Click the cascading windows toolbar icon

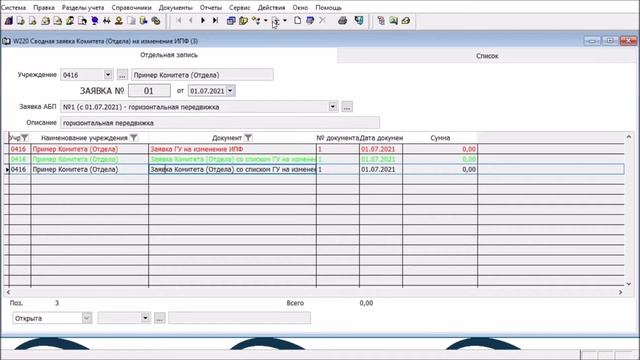tap(231, 20)
